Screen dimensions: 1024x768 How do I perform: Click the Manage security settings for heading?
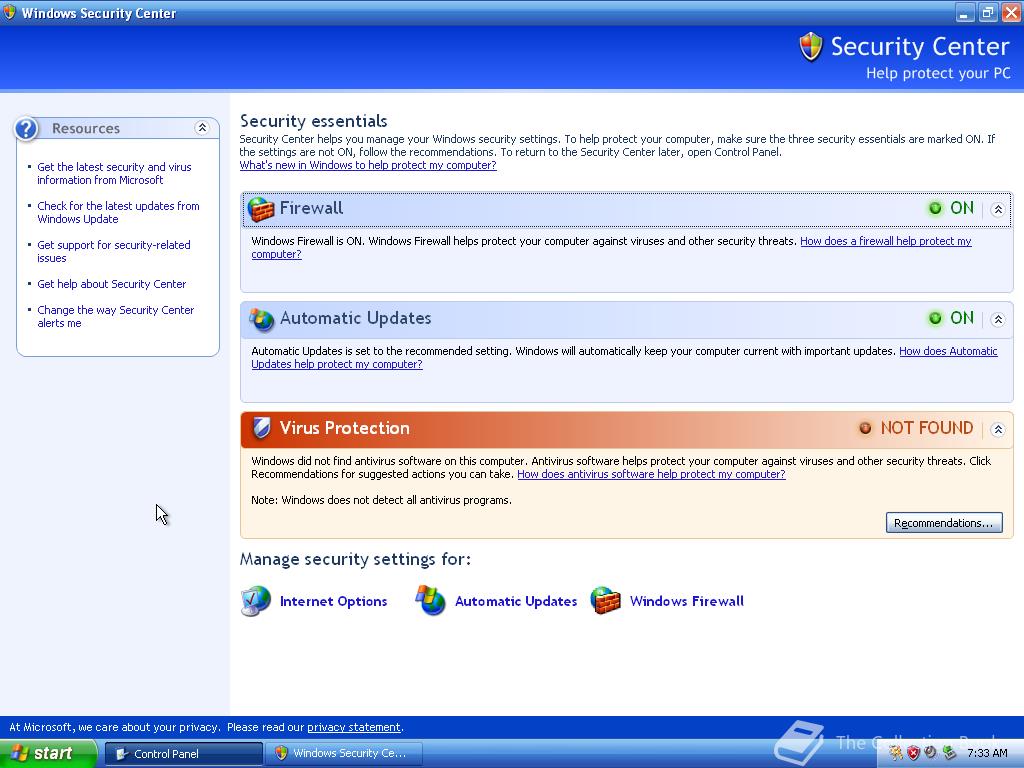click(x=355, y=559)
